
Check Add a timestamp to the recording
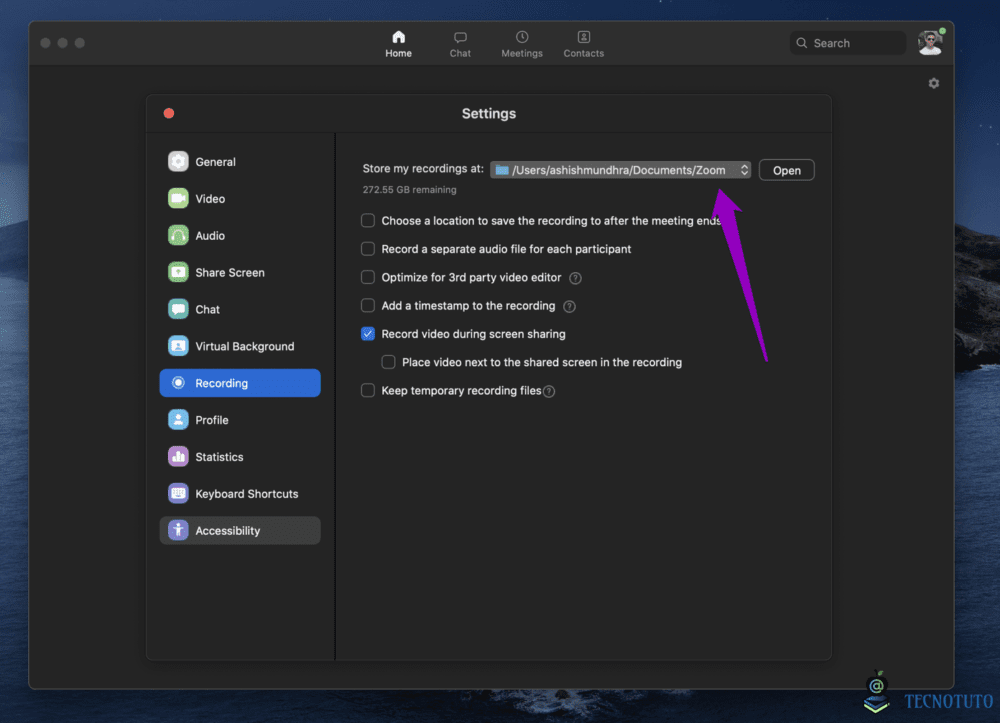[x=368, y=305]
